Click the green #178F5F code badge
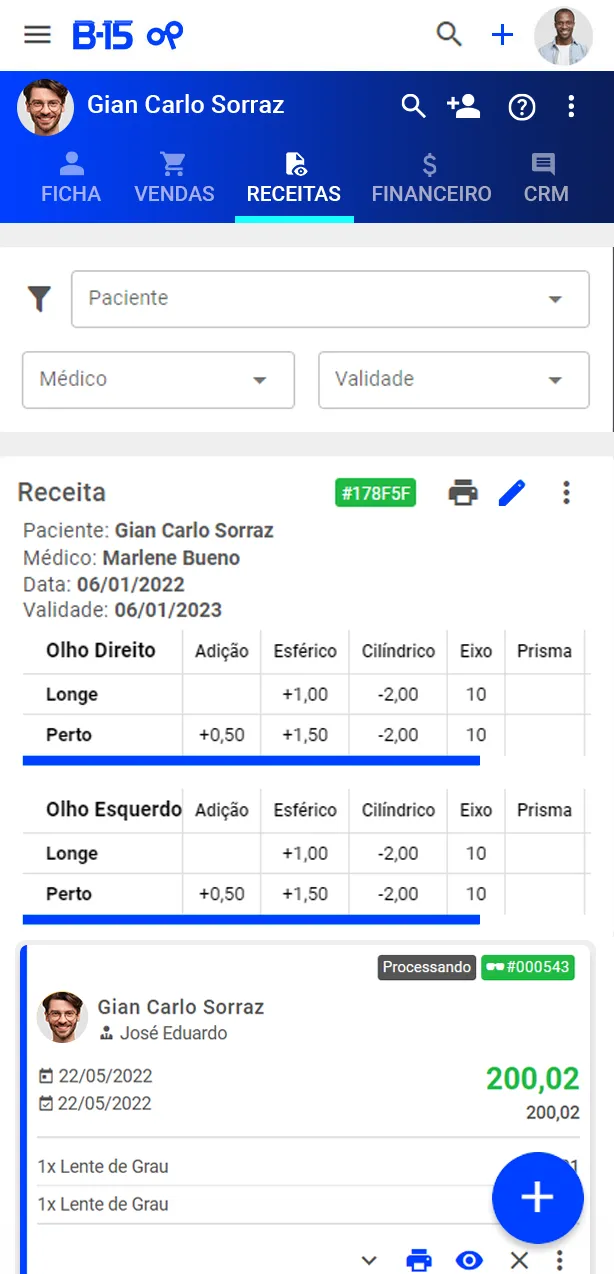The height and width of the screenshot is (1274, 614). click(375, 492)
